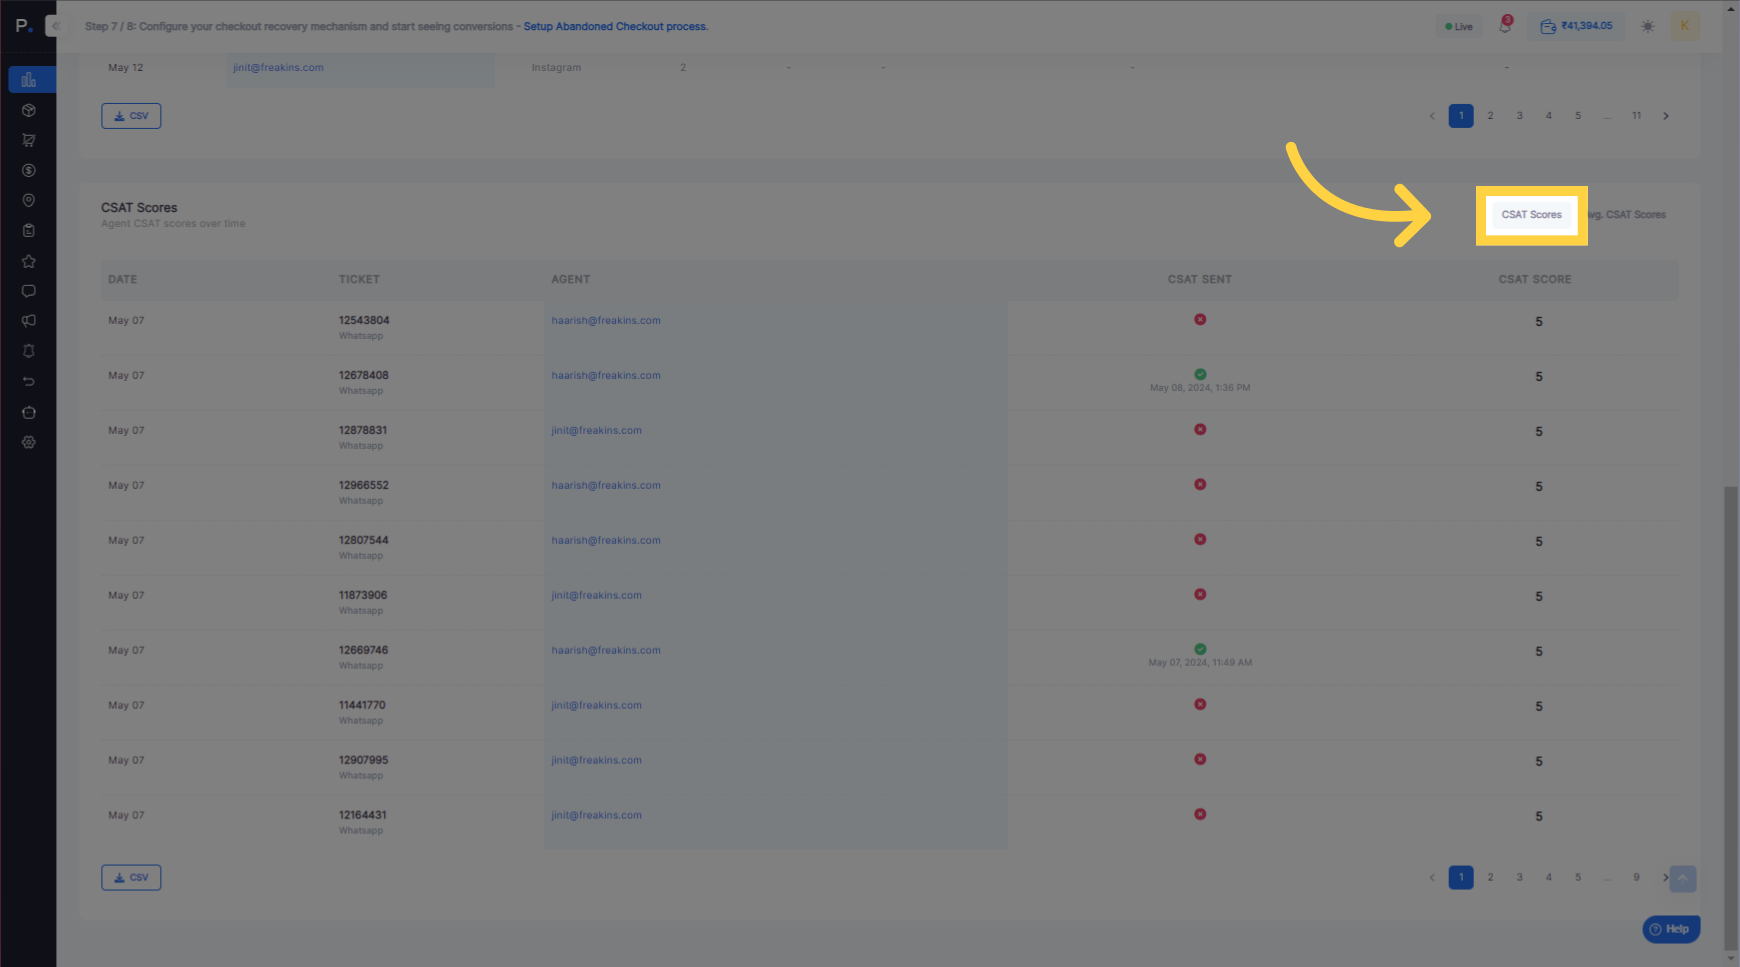Open the settings gear icon in sidebar
The width and height of the screenshot is (1740, 967).
pos(29,442)
